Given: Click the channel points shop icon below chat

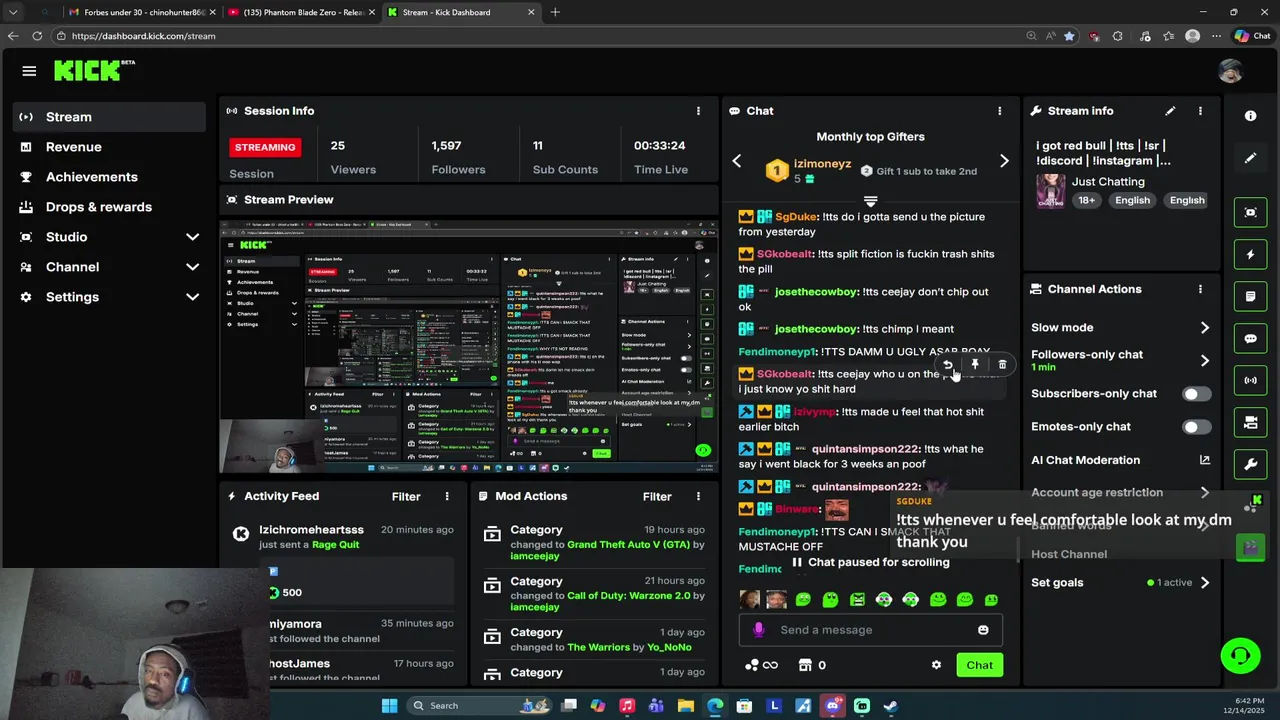Looking at the screenshot, I should [805, 665].
